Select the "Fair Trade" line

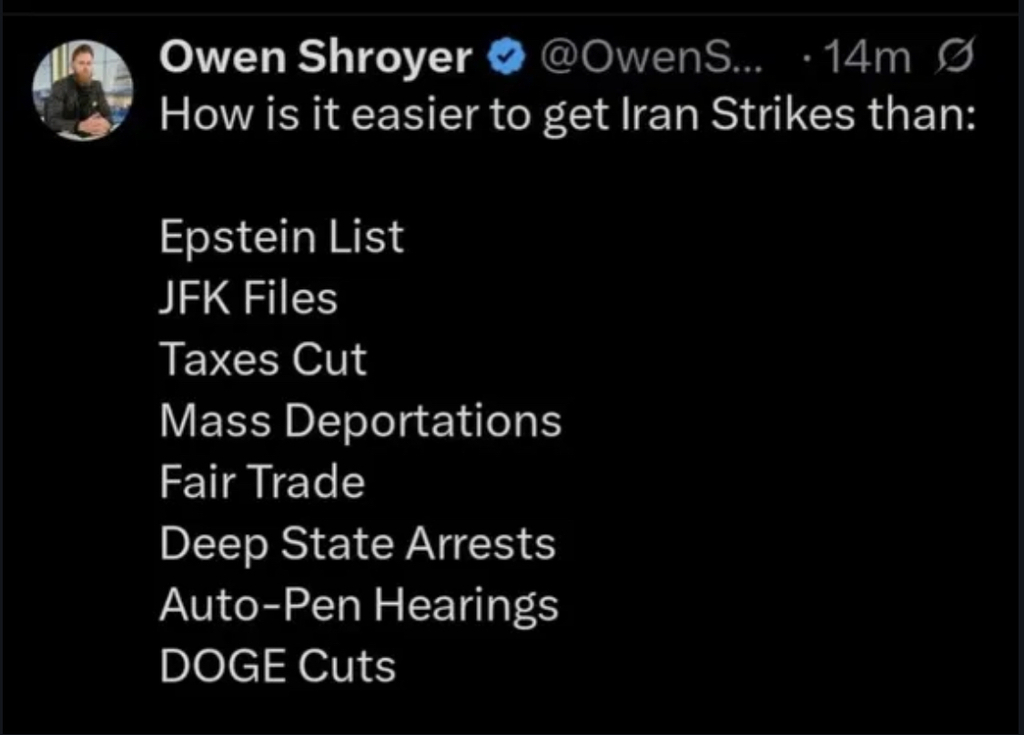coord(262,483)
